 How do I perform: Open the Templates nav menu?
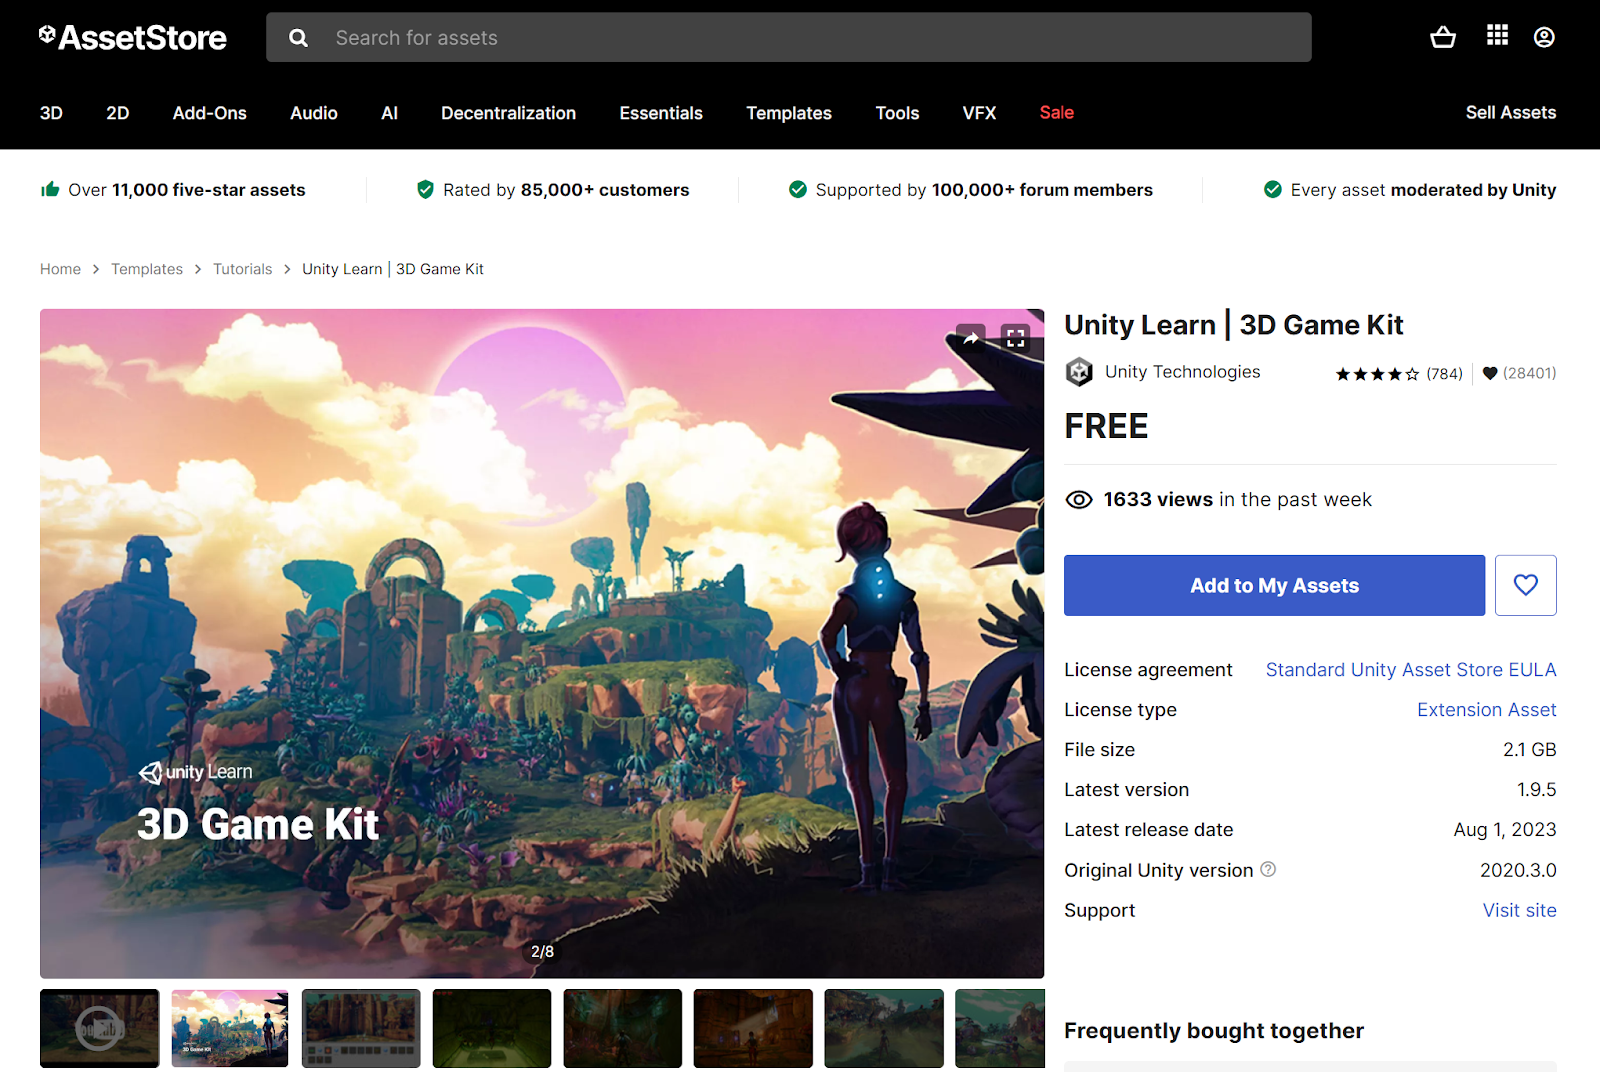coord(789,113)
